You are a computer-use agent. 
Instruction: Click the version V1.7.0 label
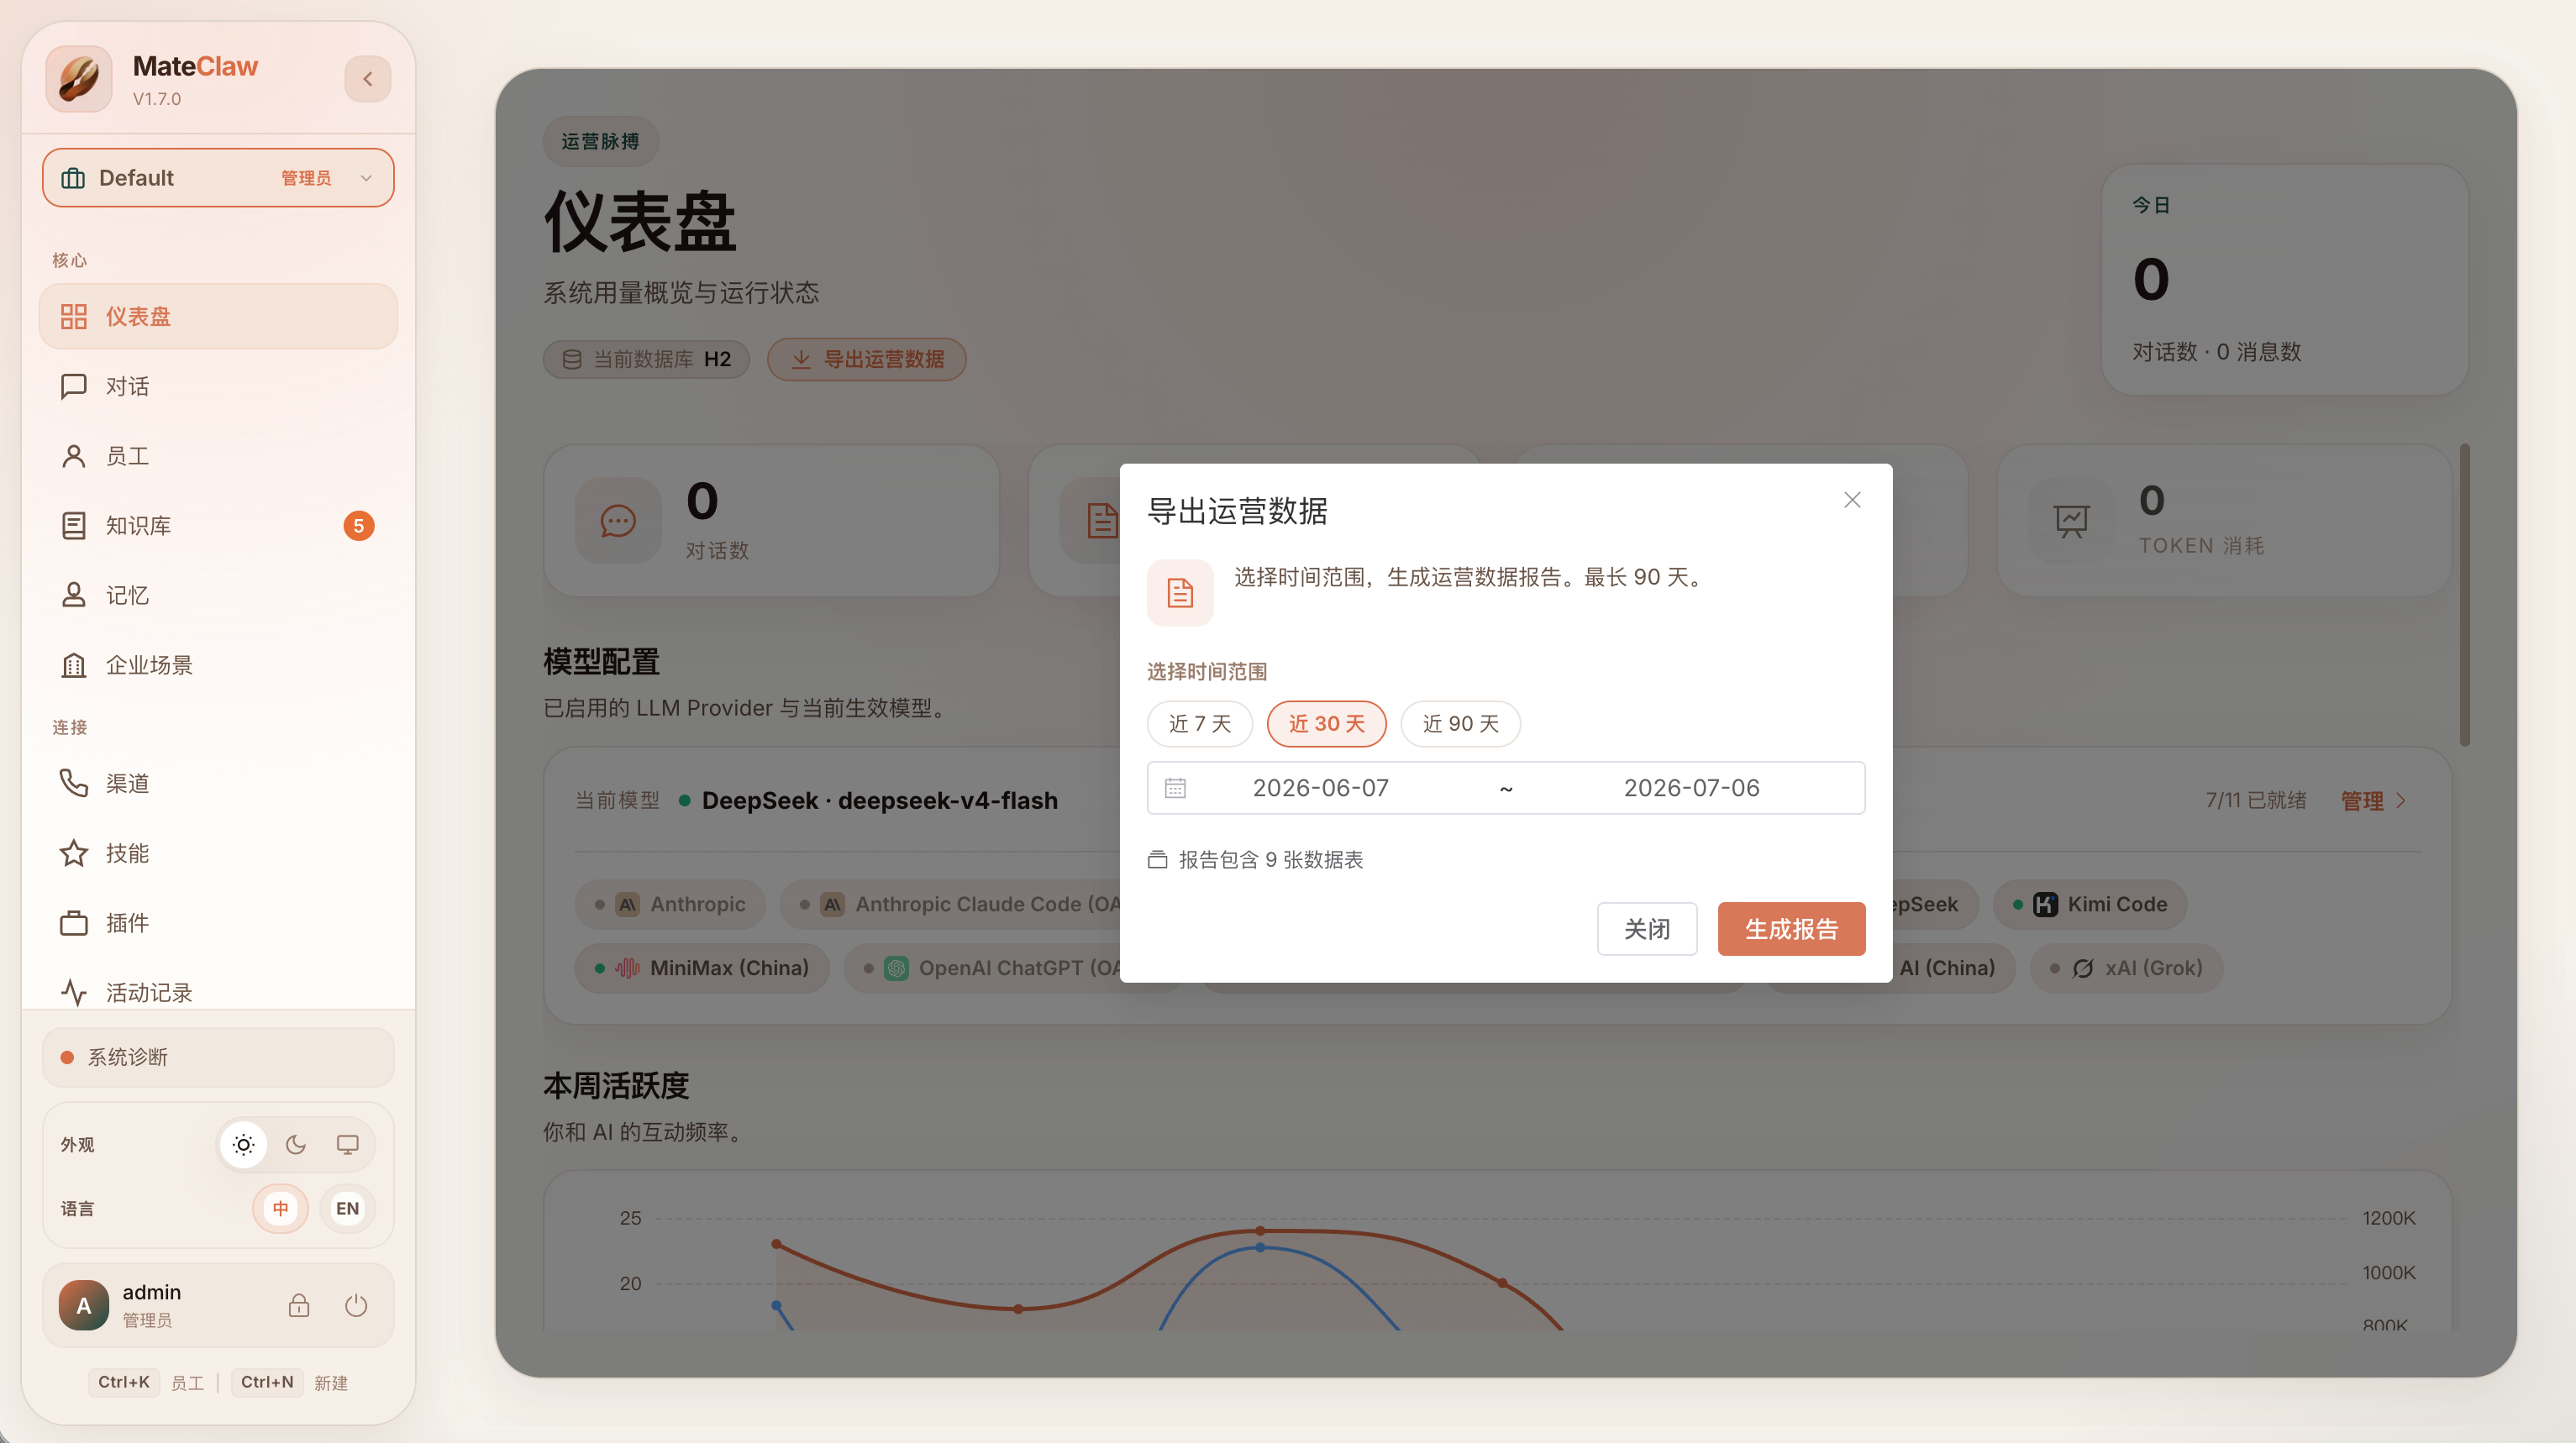coord(157,99)
